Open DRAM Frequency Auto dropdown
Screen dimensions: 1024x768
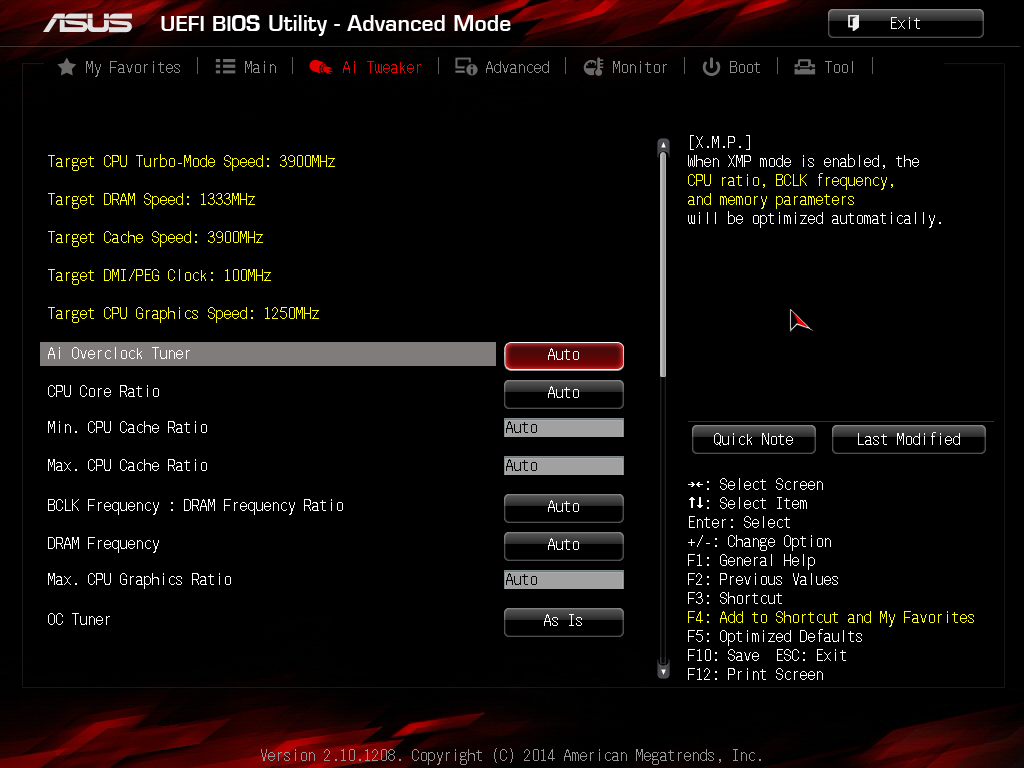tap(564, 545)
